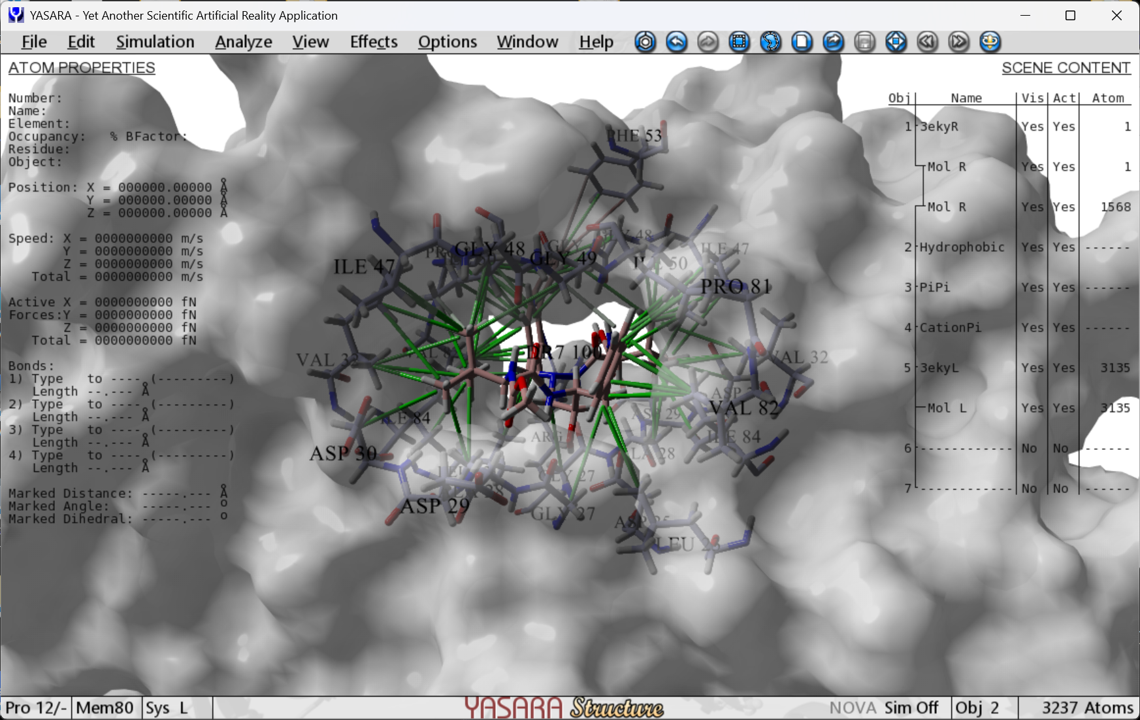Open the Window menu
Screen dimensions: 1140x720
[527, 42]
